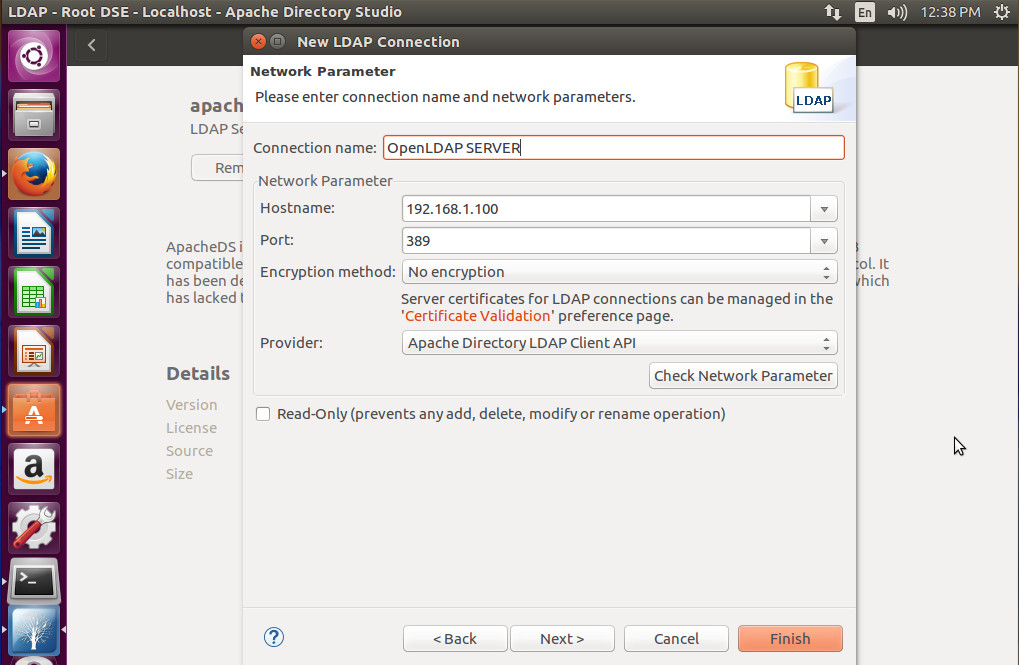Open the Amazon launcher icon
The height and width of the screenshot is (665, 1019).
click(x=35, y=468)
